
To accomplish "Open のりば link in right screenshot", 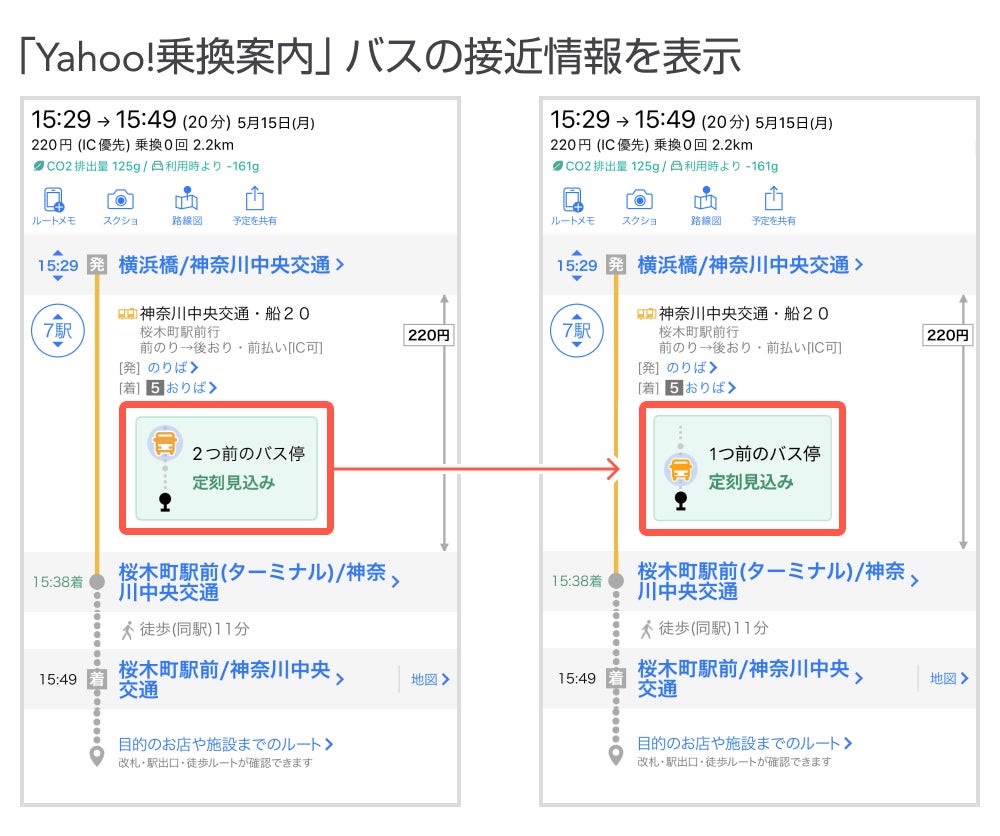I will pos(692,368).
